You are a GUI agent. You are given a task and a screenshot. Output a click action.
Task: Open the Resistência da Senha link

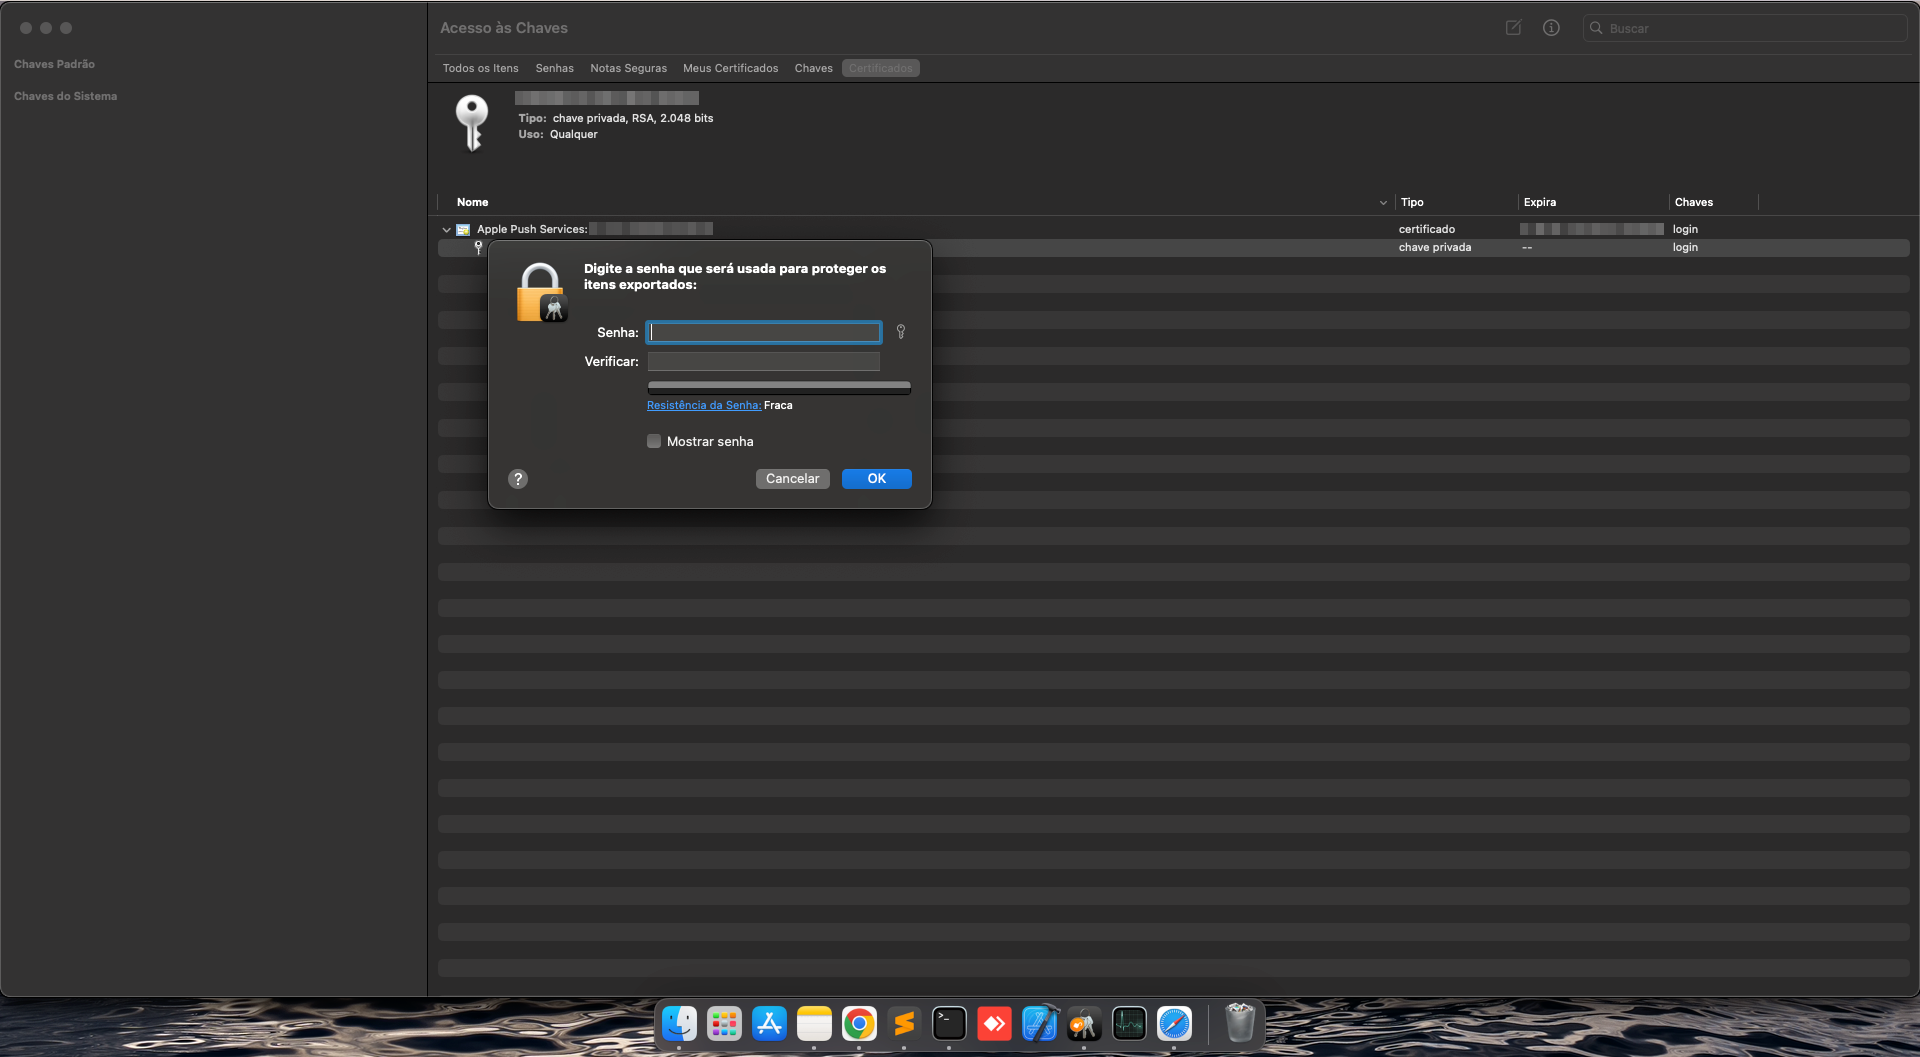[x=704, y=405]
